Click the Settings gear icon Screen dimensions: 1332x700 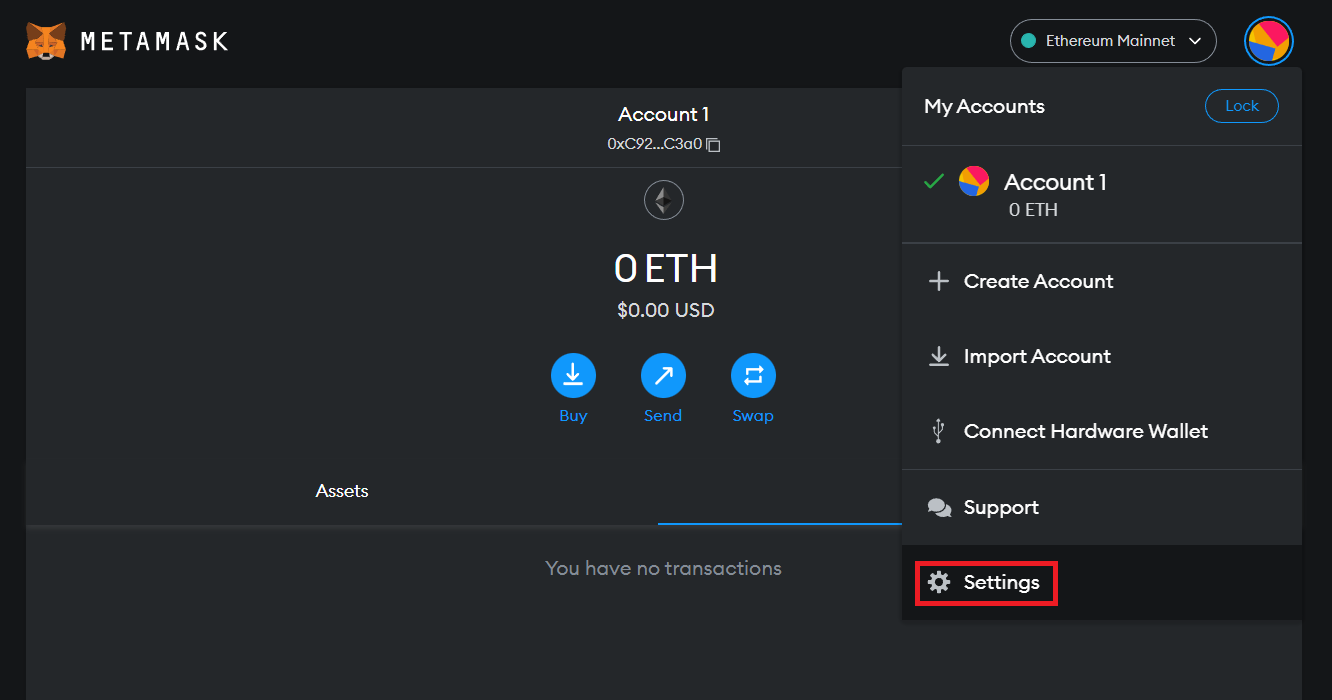click(938, 582)
